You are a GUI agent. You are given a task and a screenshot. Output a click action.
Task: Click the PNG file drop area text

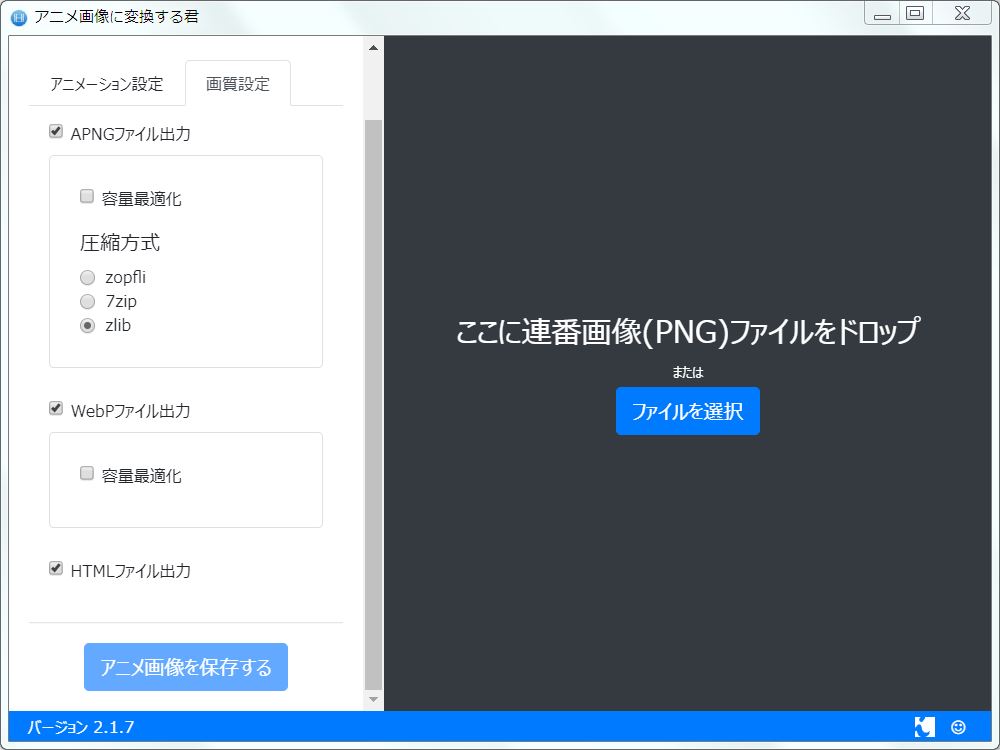pos(687,332)
